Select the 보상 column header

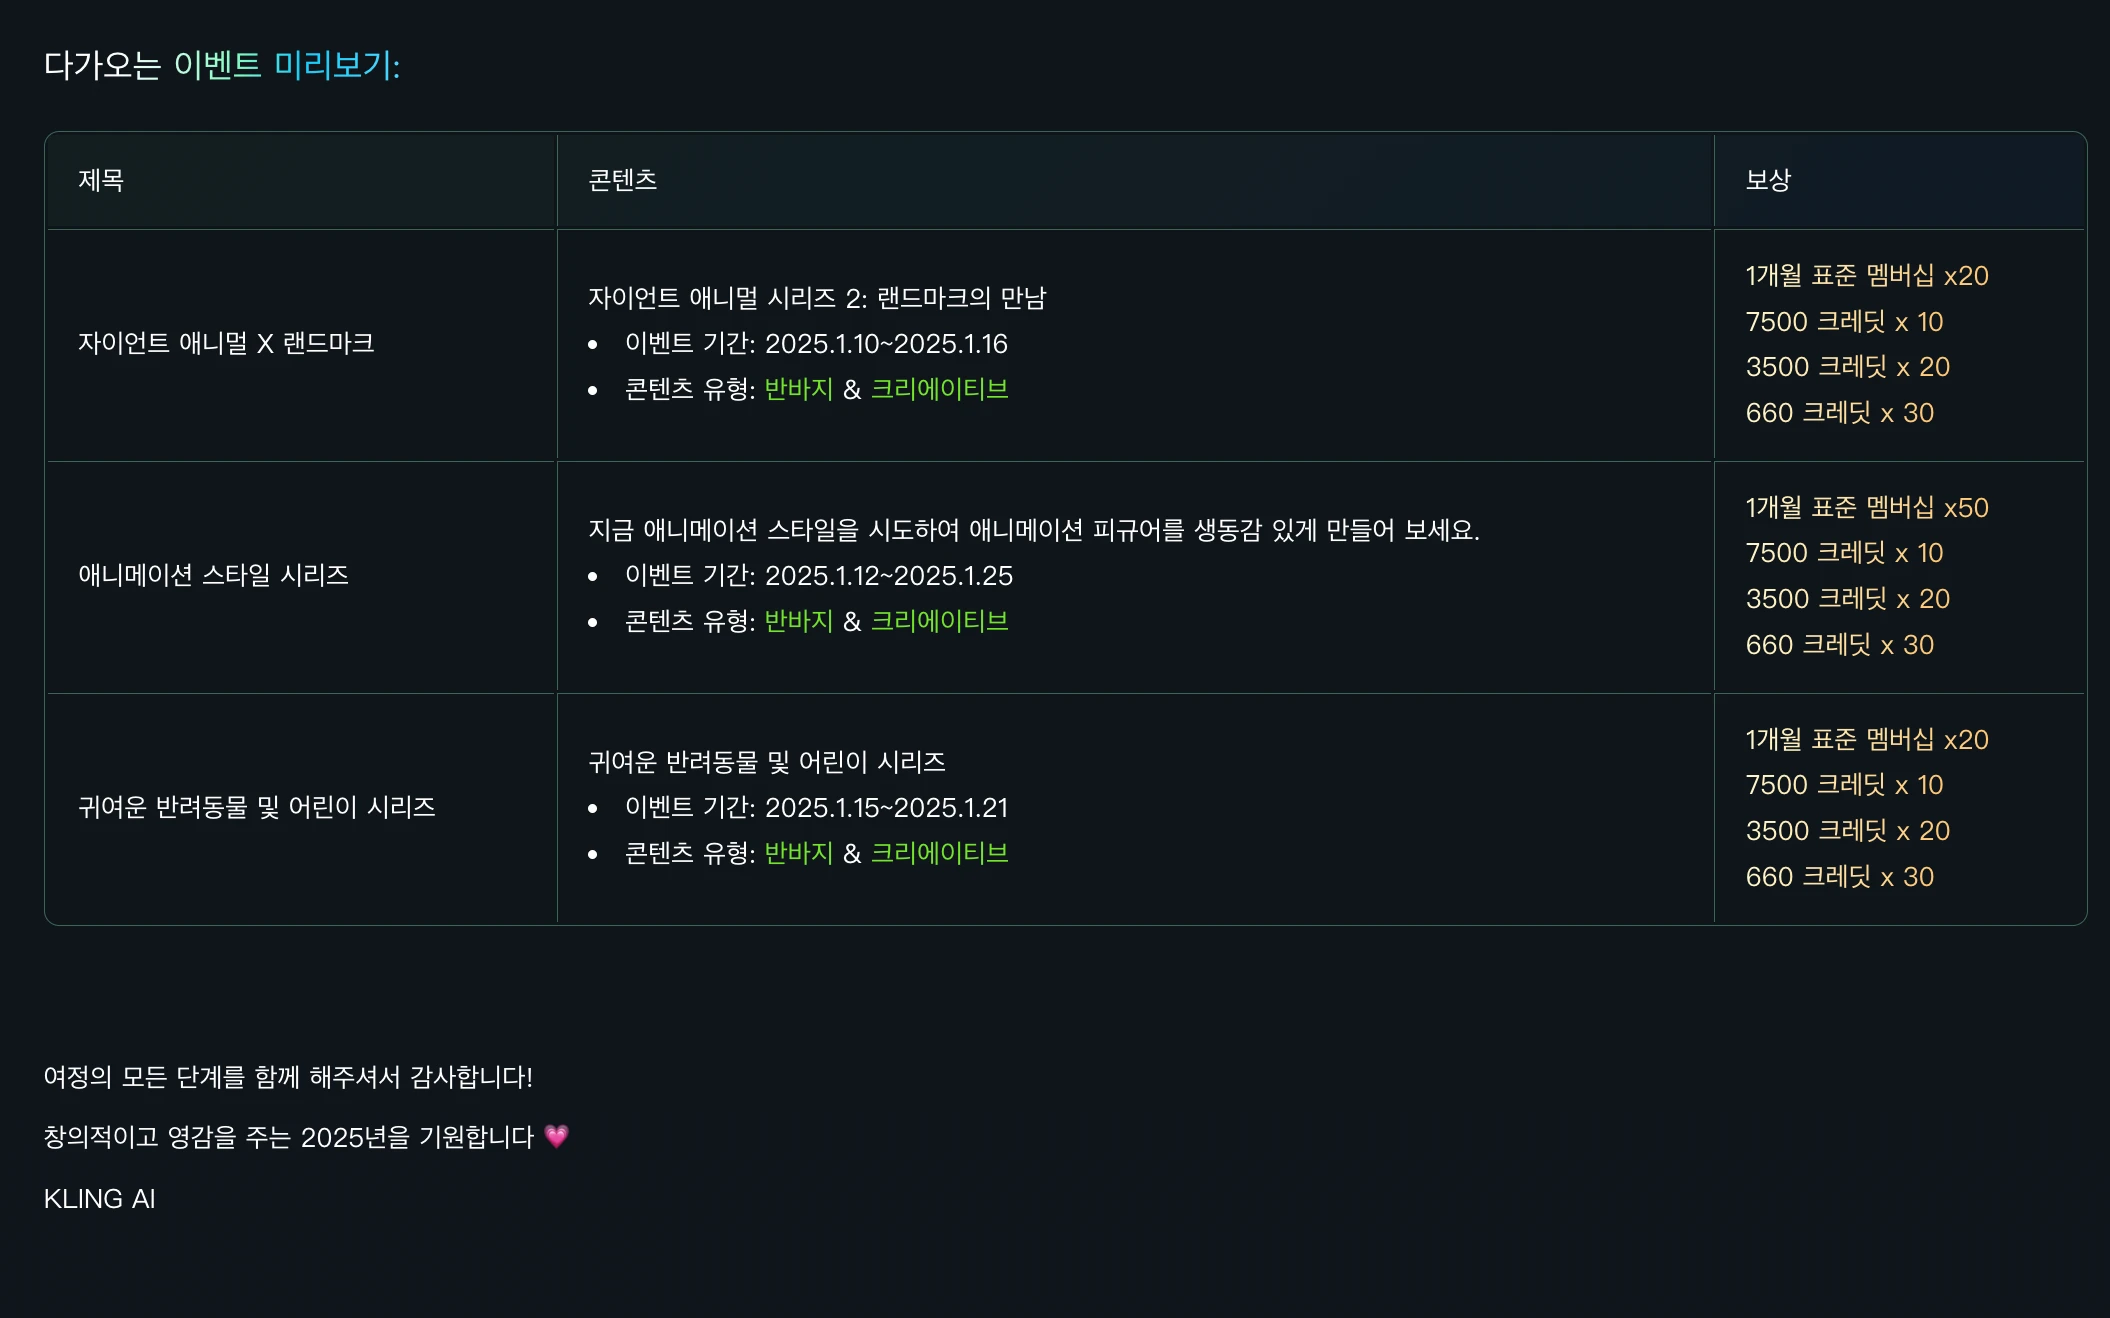[1768, 180]
